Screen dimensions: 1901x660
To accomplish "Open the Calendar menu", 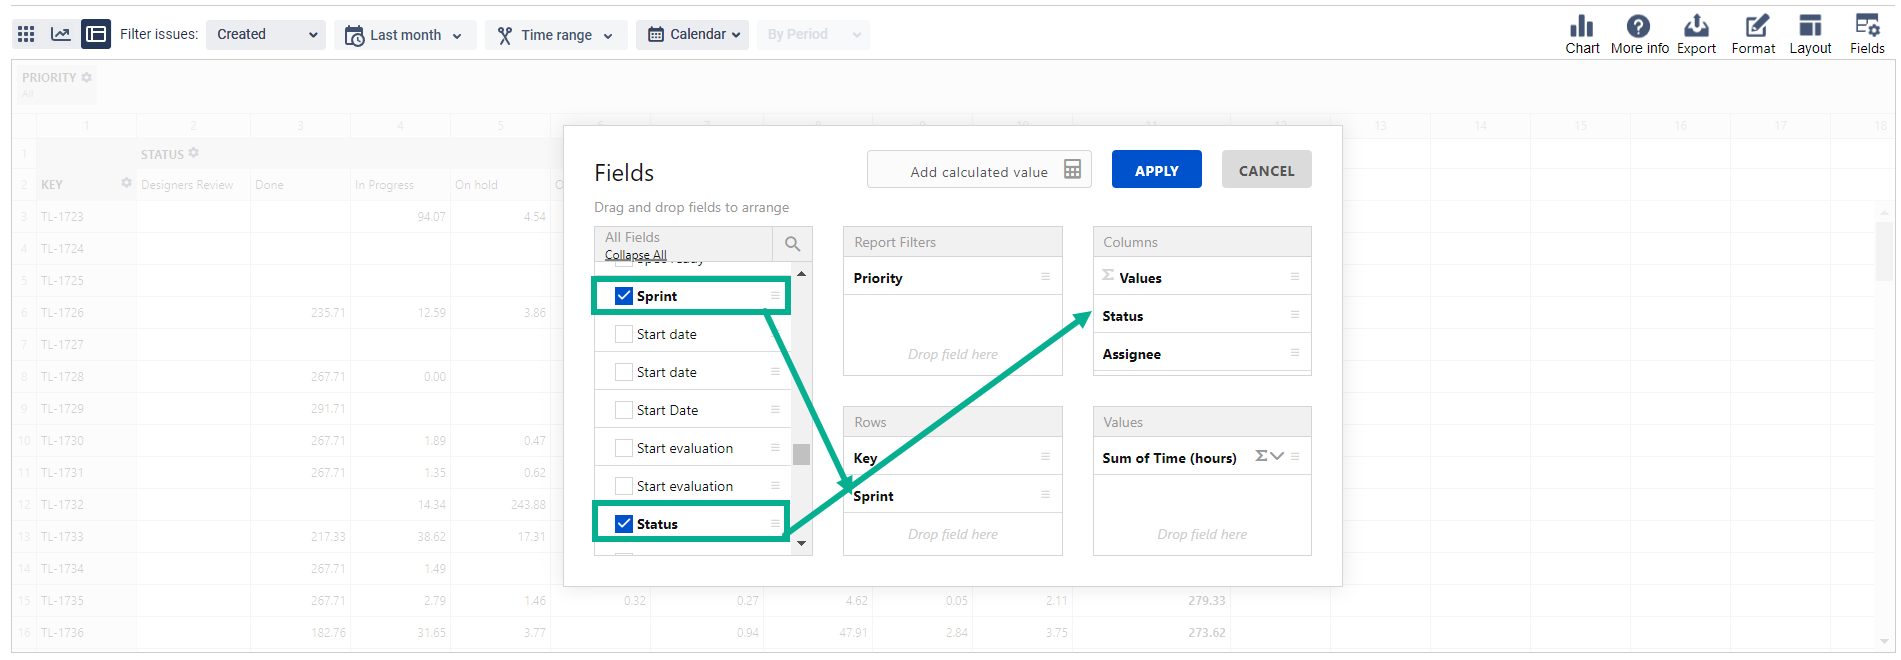I will 693,35.
